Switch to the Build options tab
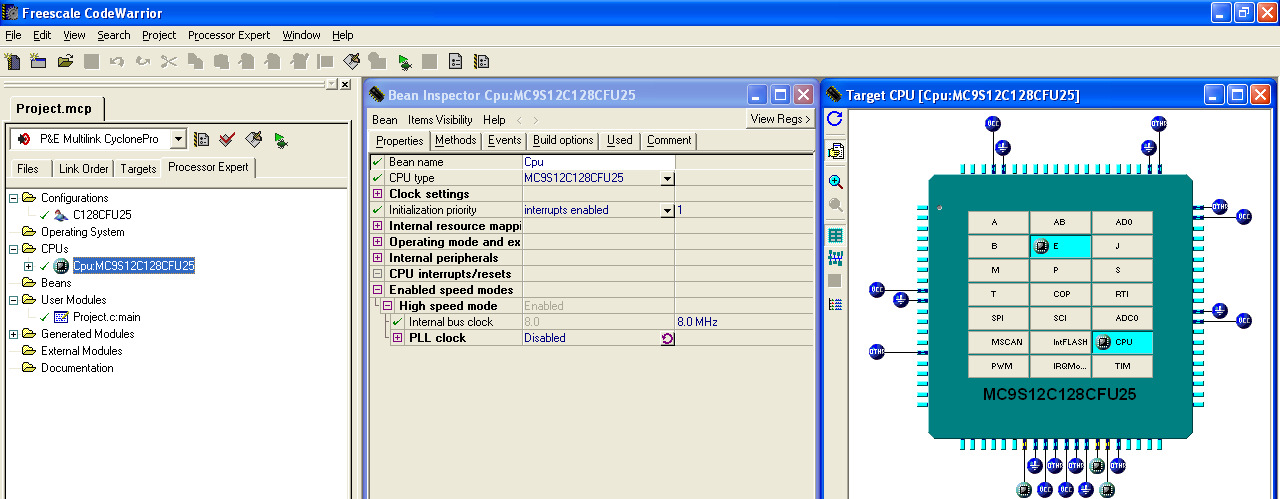The image size is (1280, 499). [563, 140]
